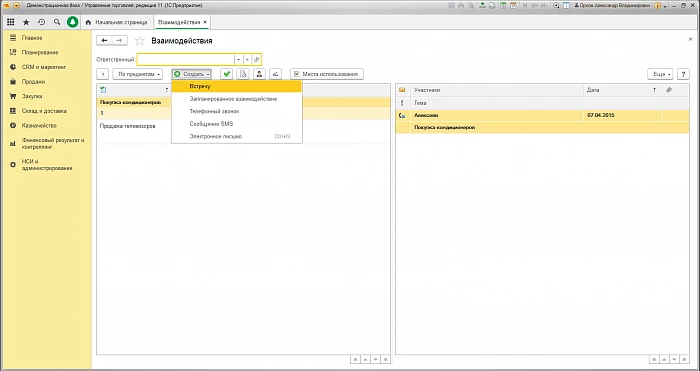The height and width of the screenshot is (371, 700).
Task: Open Планирование section
Action: coord(40,52)
